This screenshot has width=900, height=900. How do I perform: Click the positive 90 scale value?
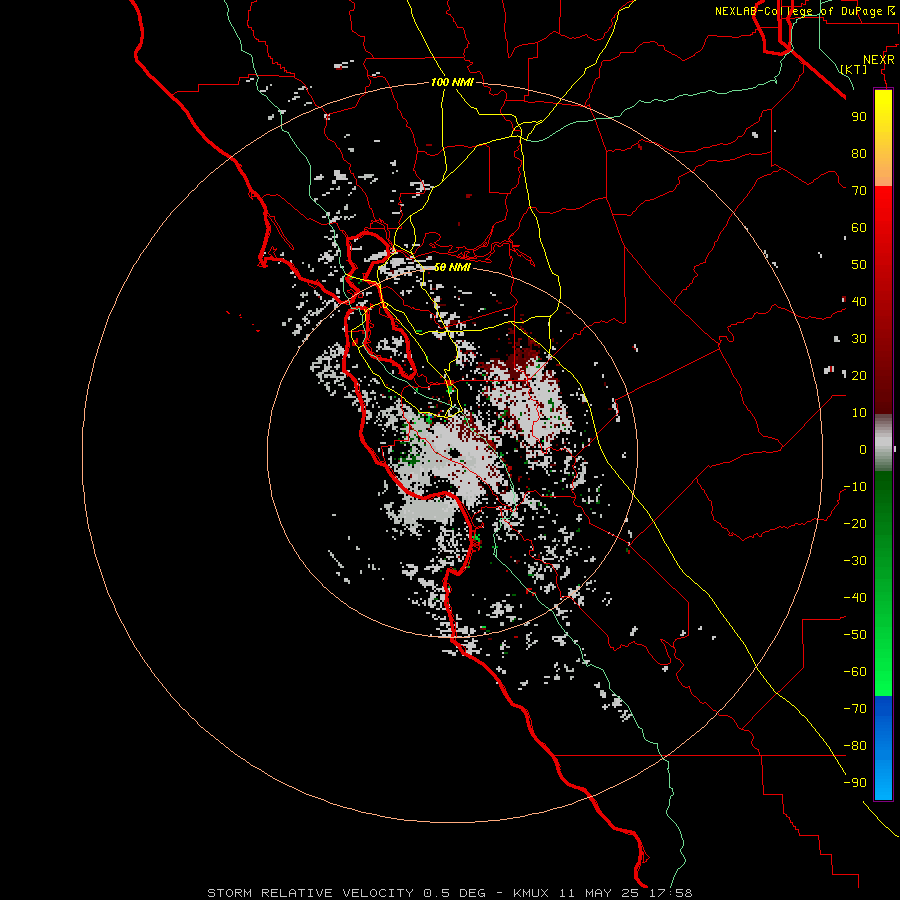point(859,117)
